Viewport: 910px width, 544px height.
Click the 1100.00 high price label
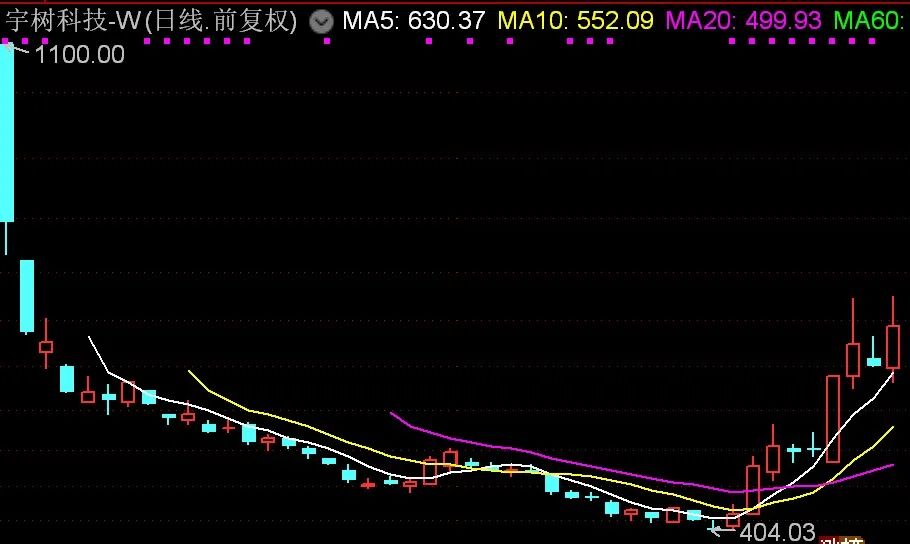(80, 55)
